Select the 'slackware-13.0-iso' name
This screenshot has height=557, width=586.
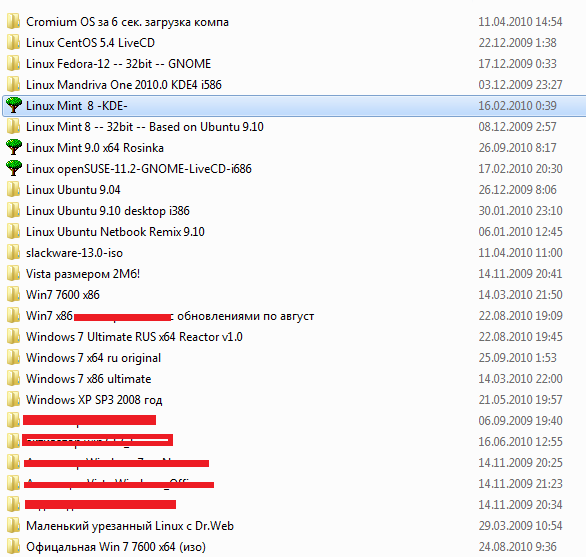coord(74,253)
